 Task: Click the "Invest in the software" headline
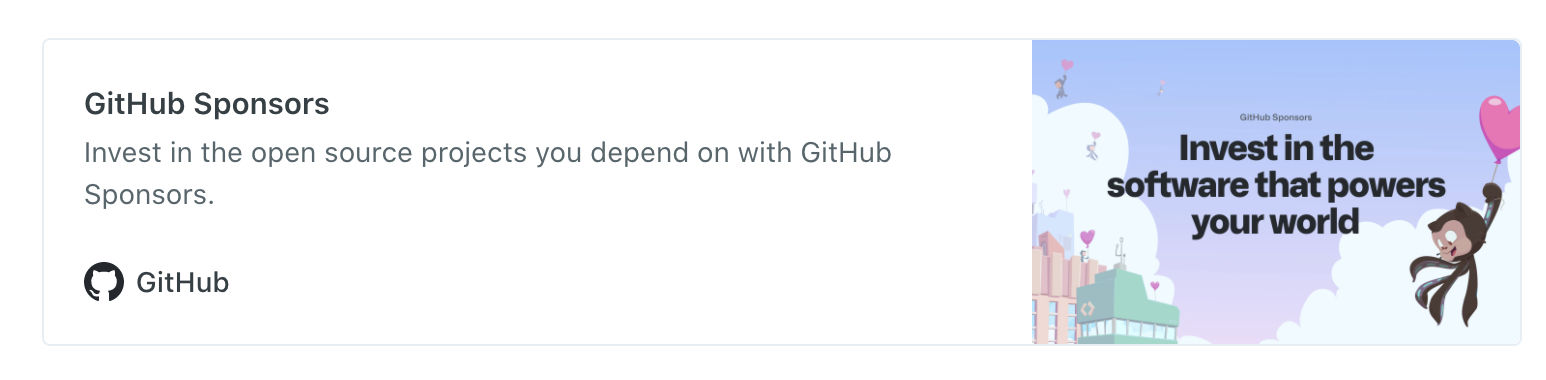[1276, 186]
